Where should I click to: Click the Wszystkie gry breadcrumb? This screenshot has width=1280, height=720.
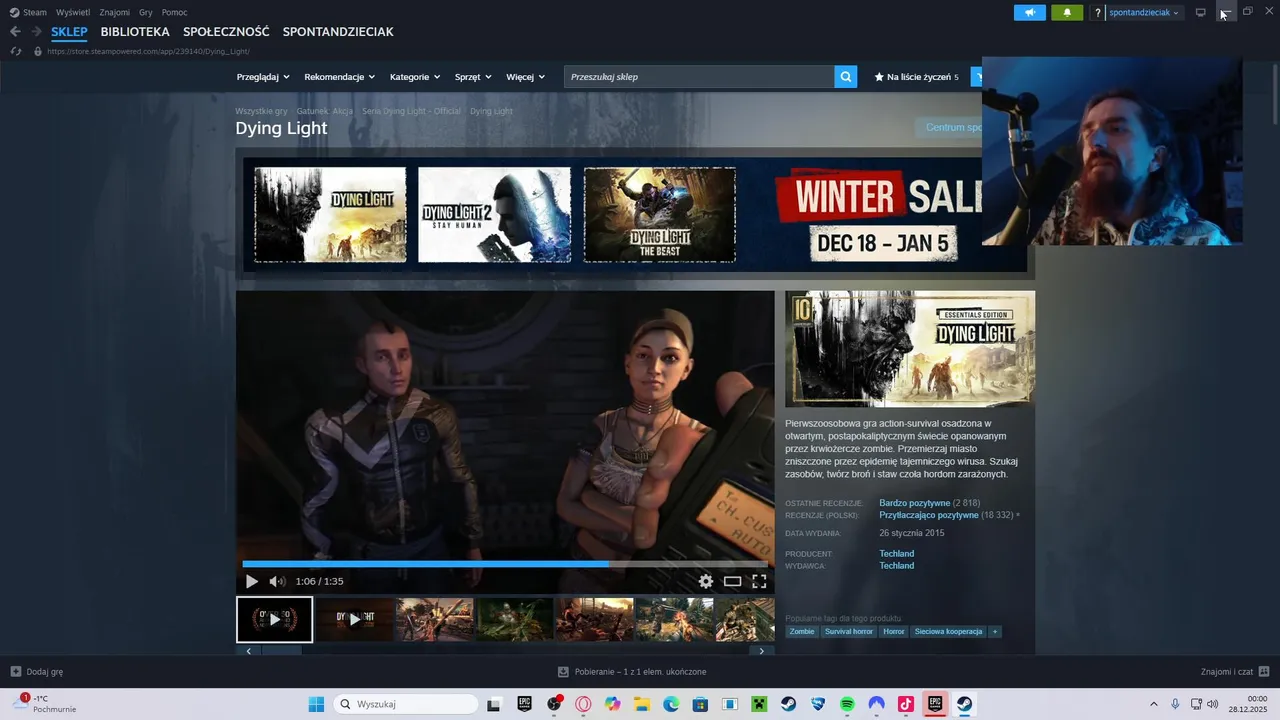261,111
